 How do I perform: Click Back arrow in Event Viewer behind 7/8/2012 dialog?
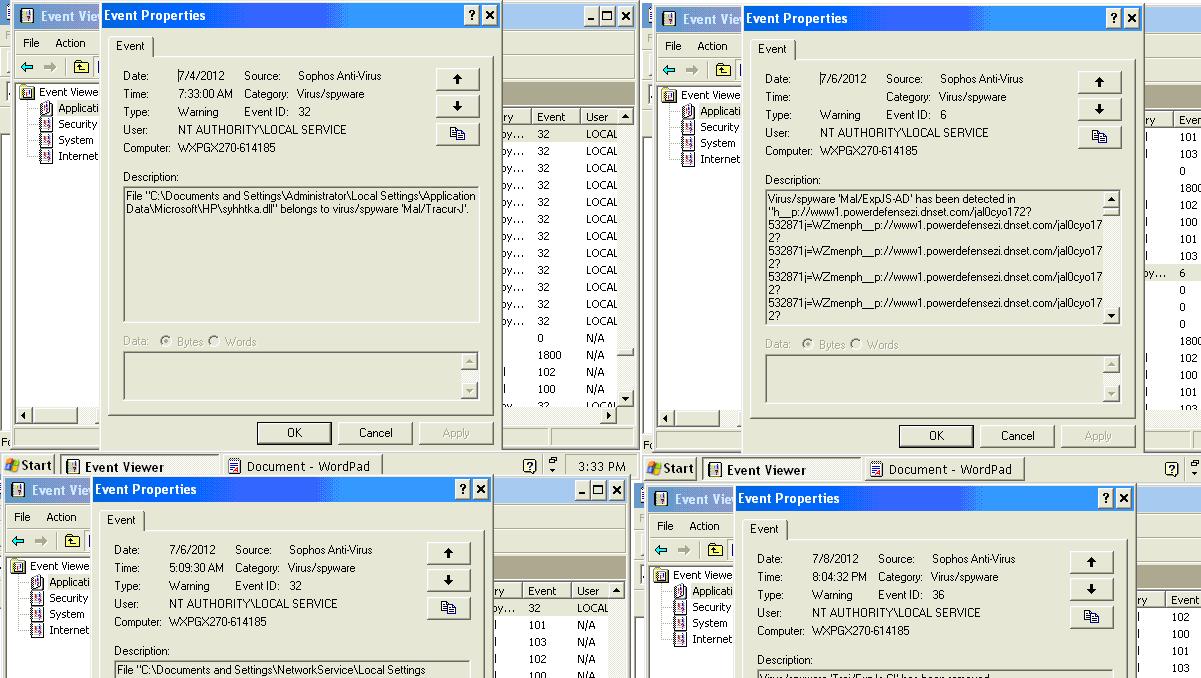click(x=661, y=550)
